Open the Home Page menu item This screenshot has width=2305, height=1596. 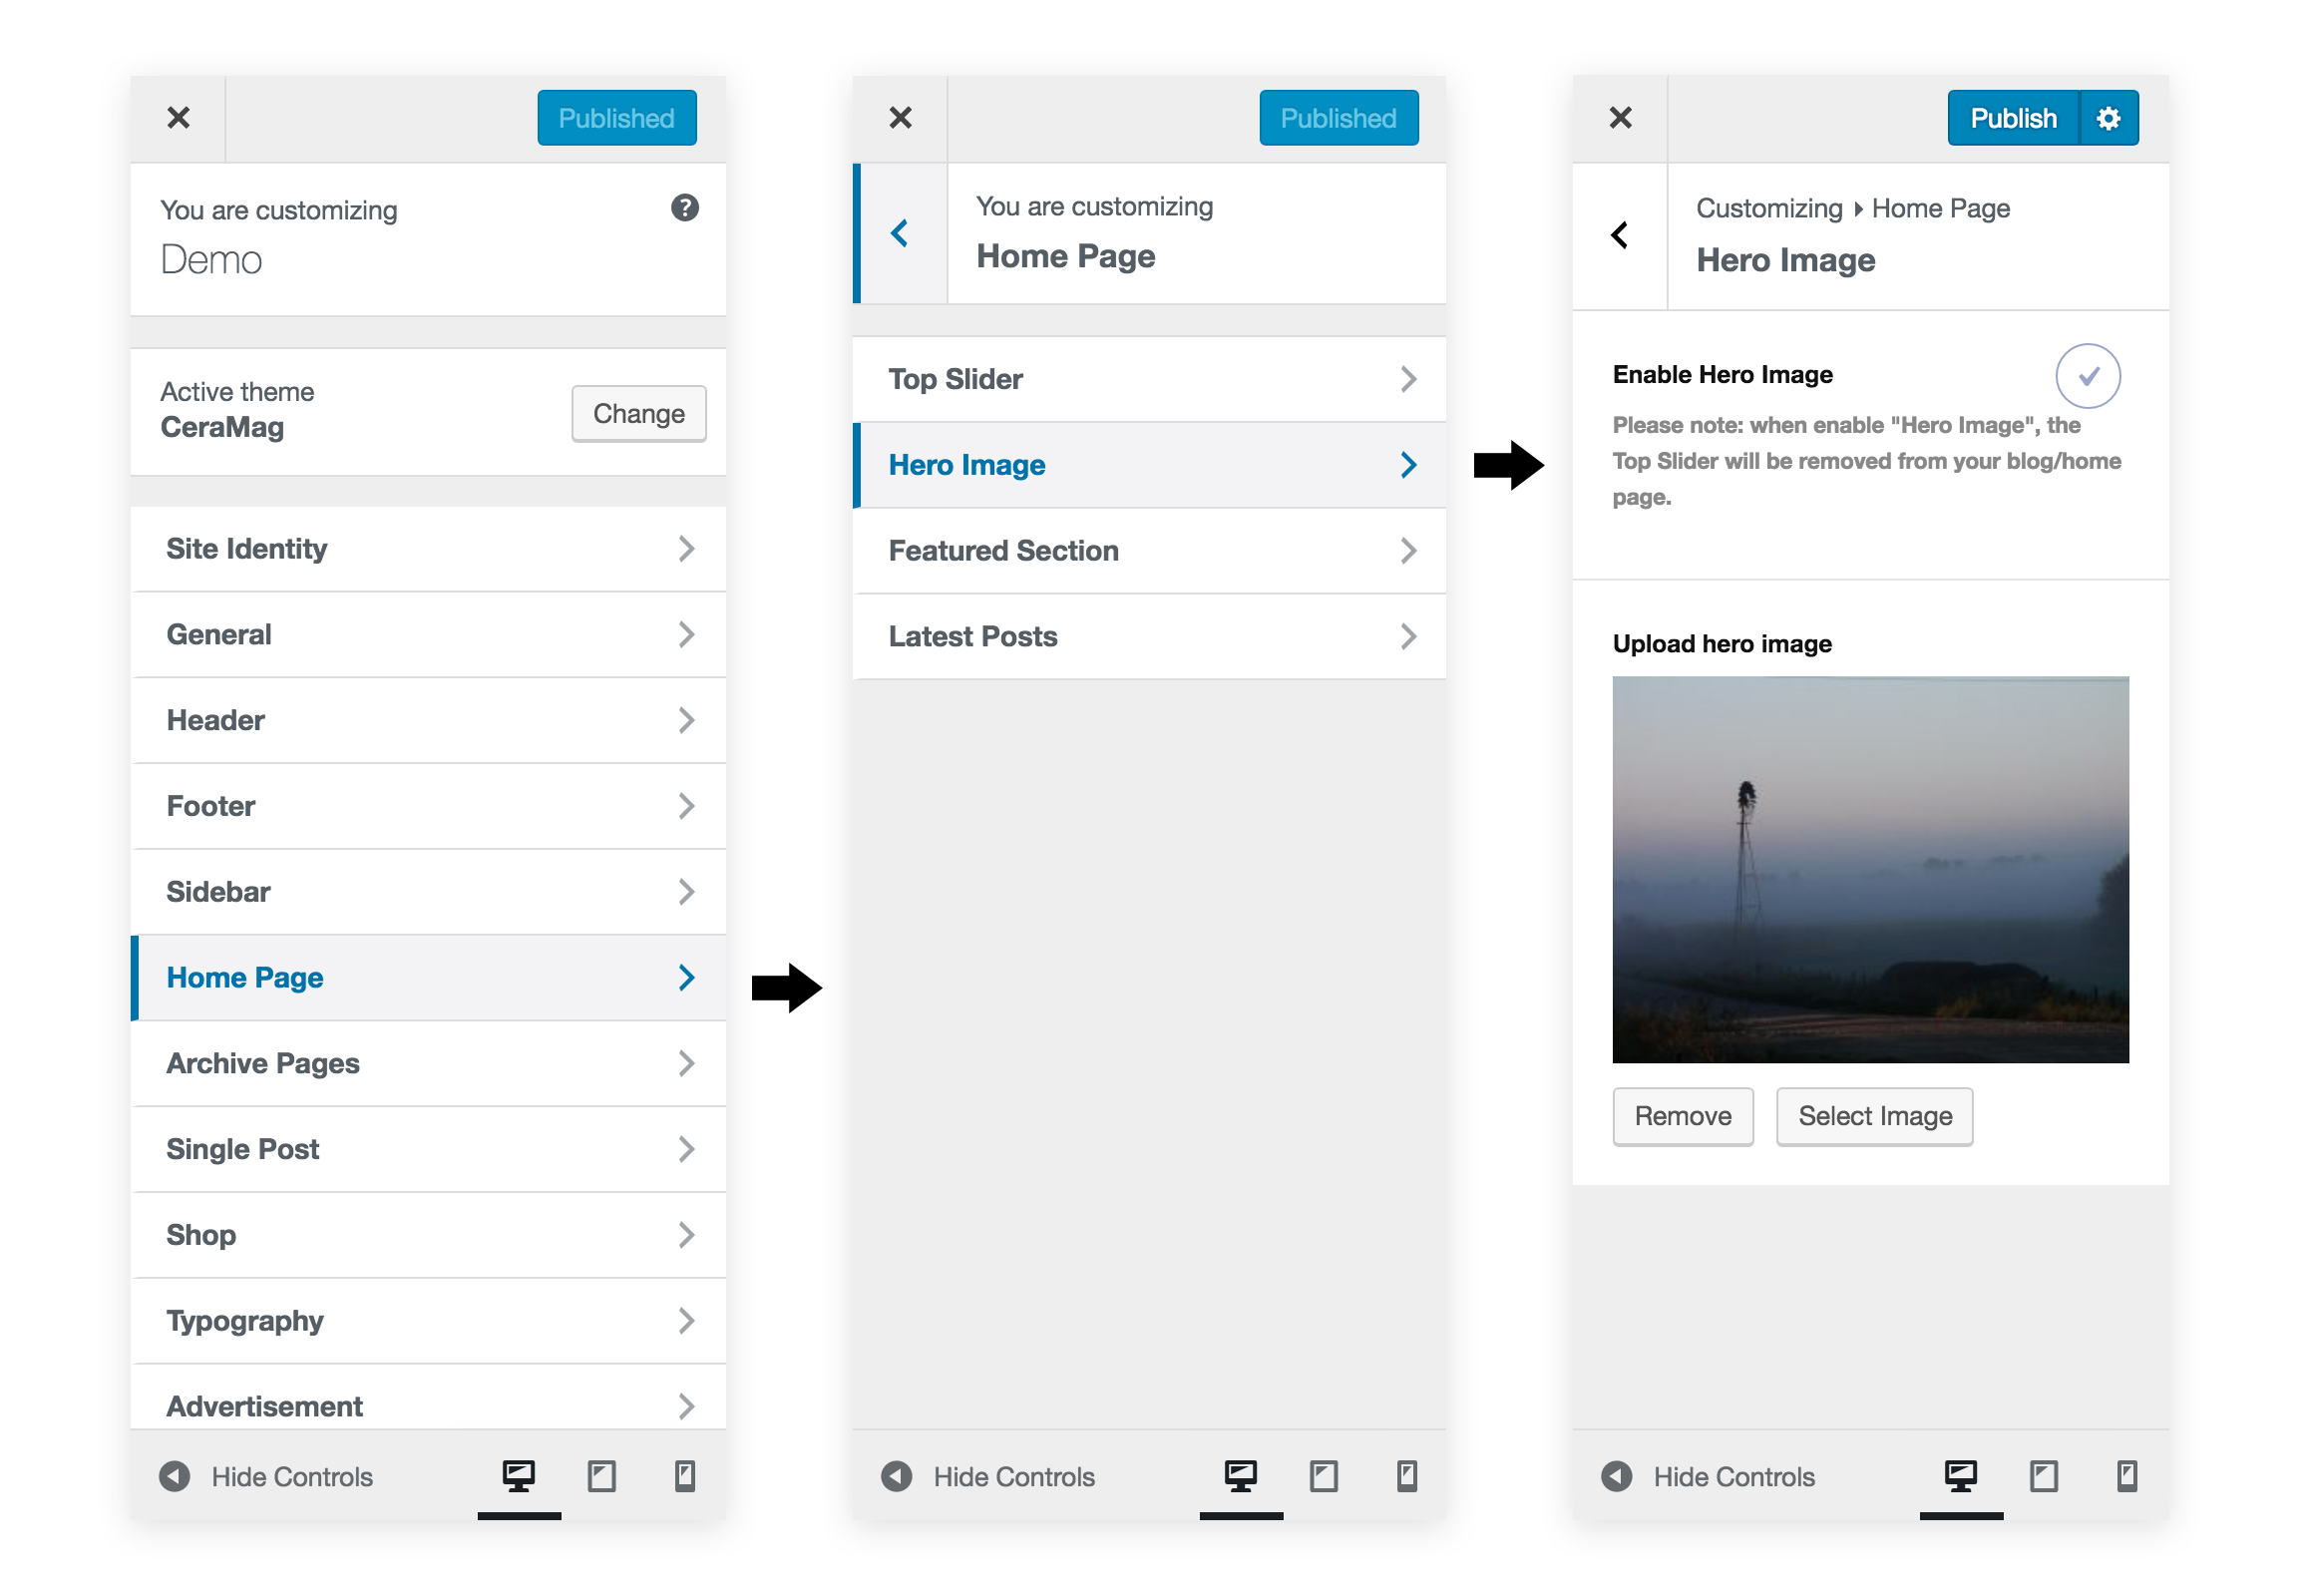(428, 978)
